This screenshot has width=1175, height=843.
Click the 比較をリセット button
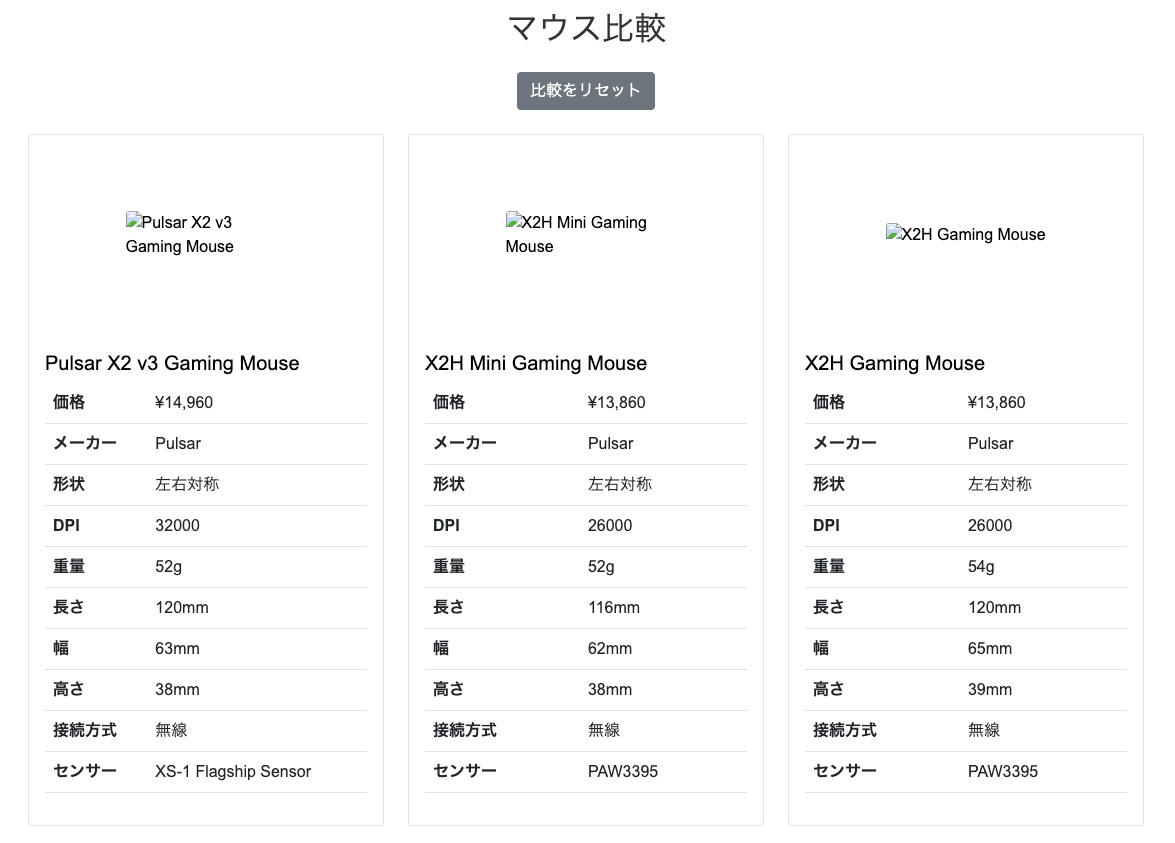click(585, 91)
